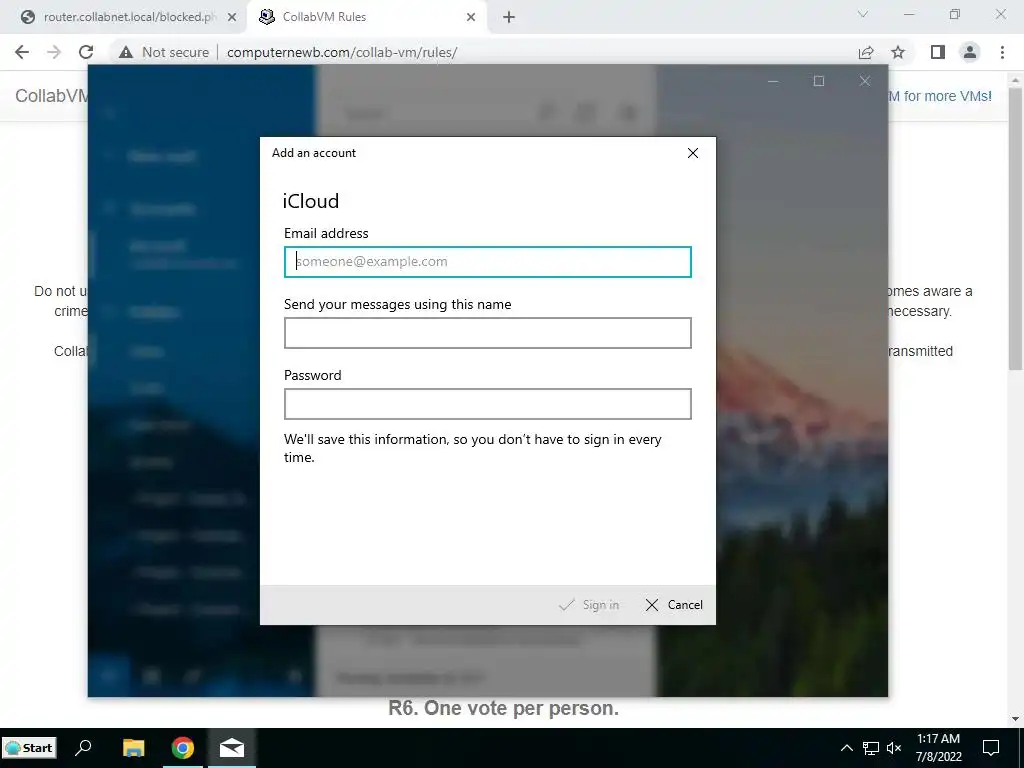Open the Chrome side panel

(938, 52)
